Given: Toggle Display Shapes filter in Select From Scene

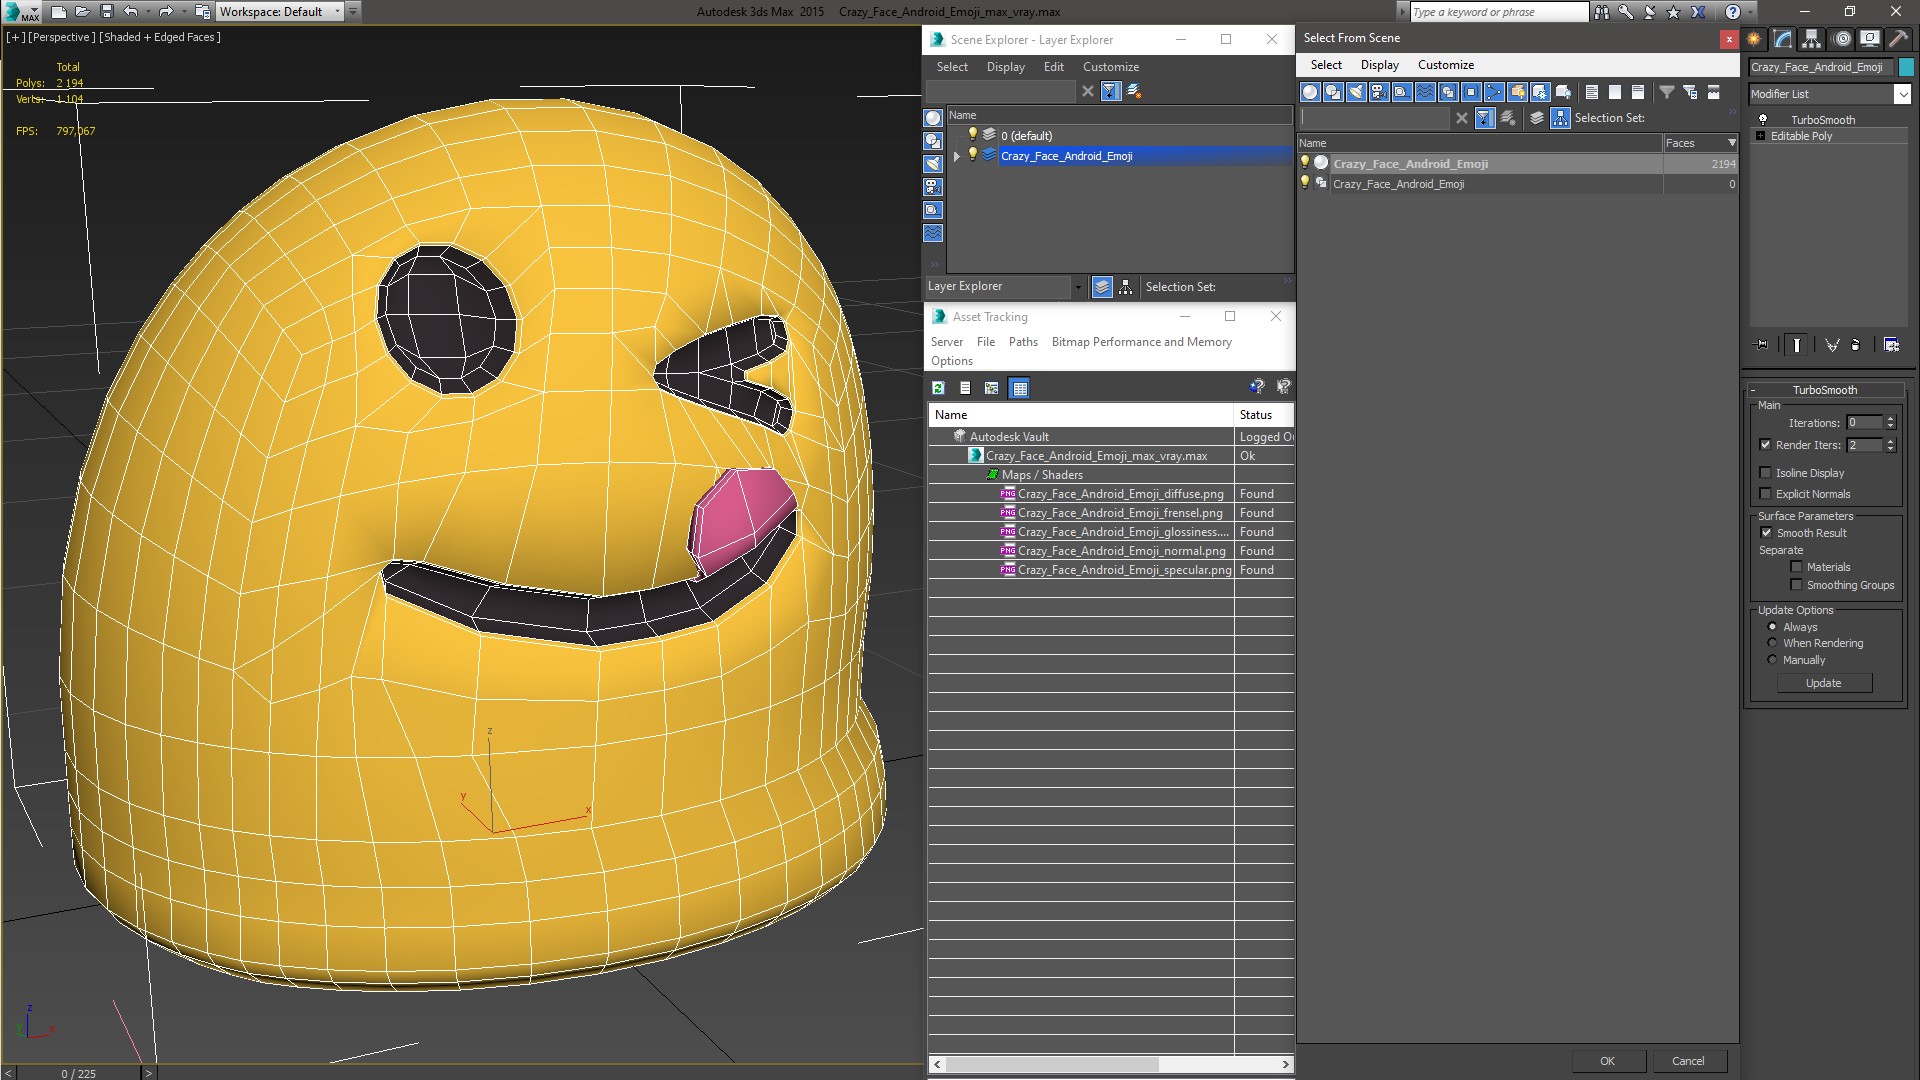Looking at the screenshot, I should (1333, 92).
